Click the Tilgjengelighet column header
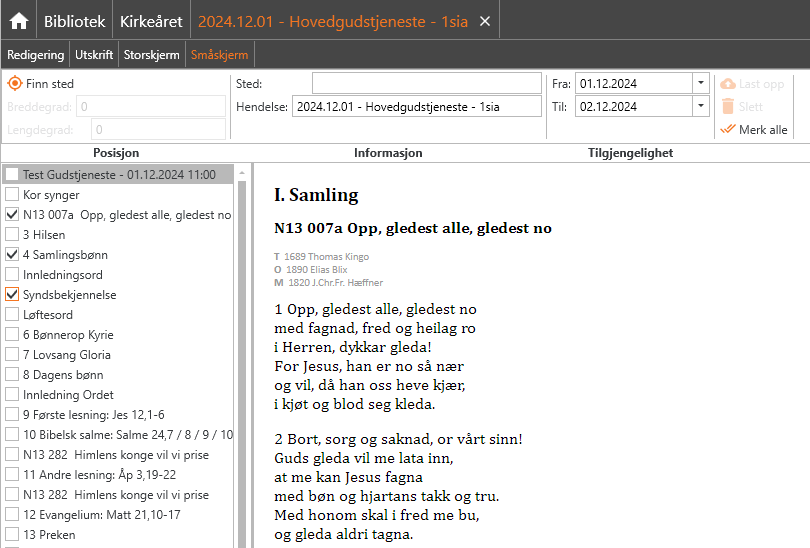 [630, 153]
